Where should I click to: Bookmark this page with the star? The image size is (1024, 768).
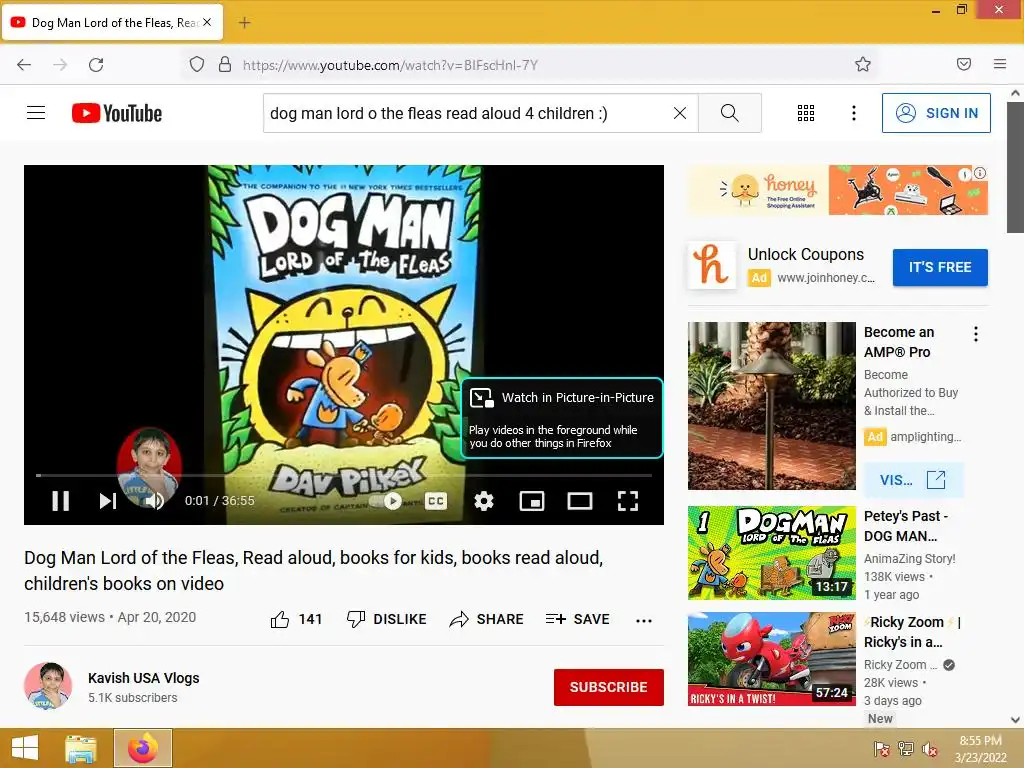coord(863,64)
